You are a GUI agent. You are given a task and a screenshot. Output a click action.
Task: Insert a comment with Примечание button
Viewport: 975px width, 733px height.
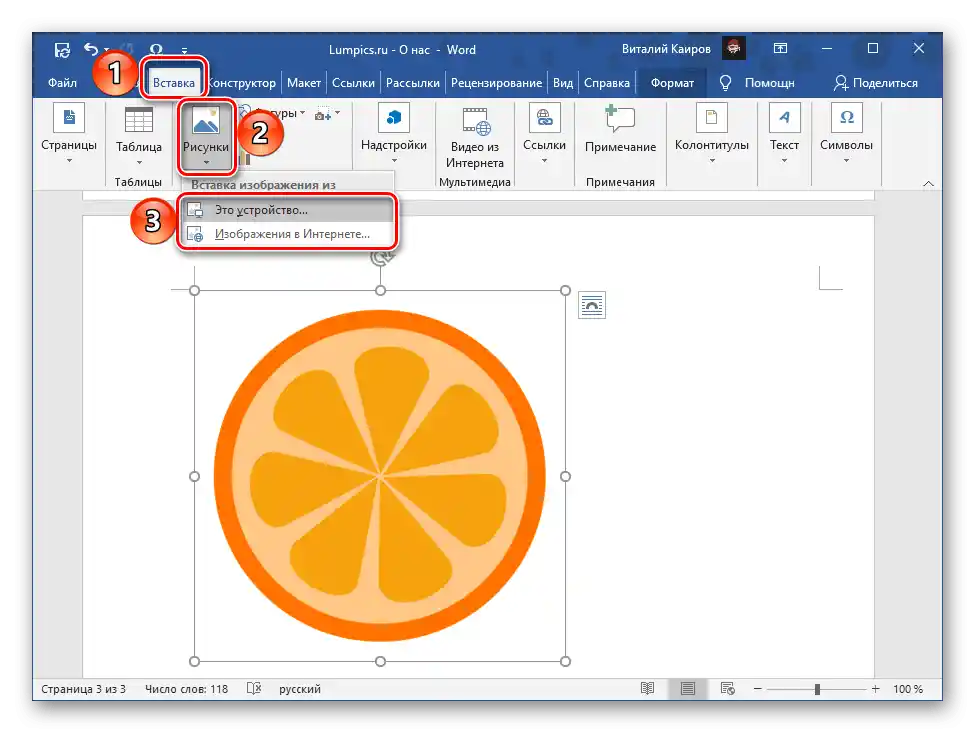620,129
